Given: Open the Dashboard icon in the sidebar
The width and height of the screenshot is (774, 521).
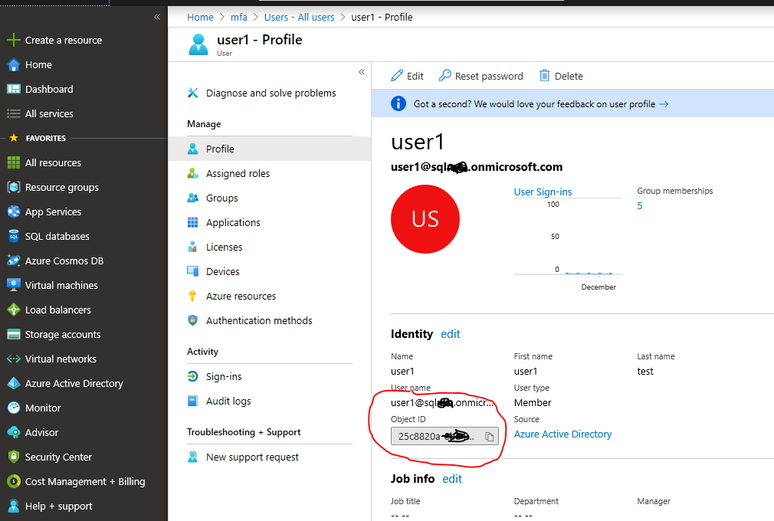Looking at the screenshot, I should tap(14, 89).
